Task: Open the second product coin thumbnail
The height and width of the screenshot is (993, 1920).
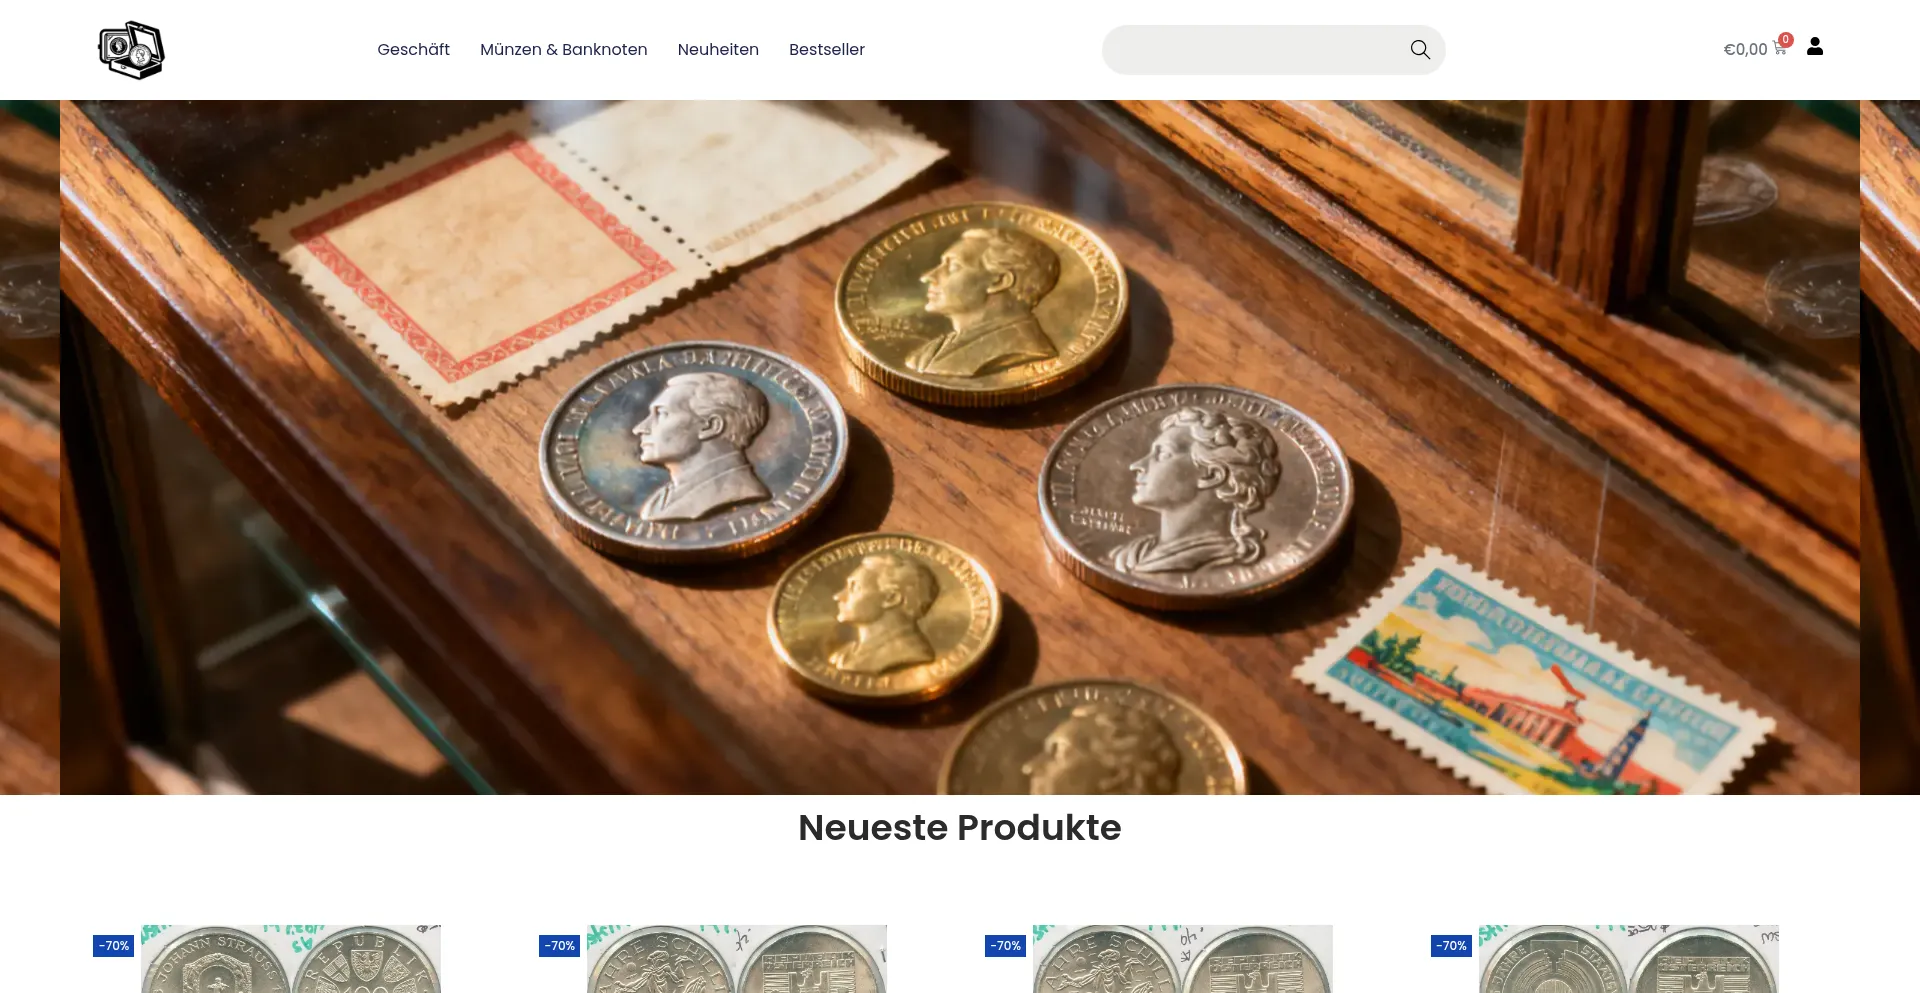Action: pos(737,959)
